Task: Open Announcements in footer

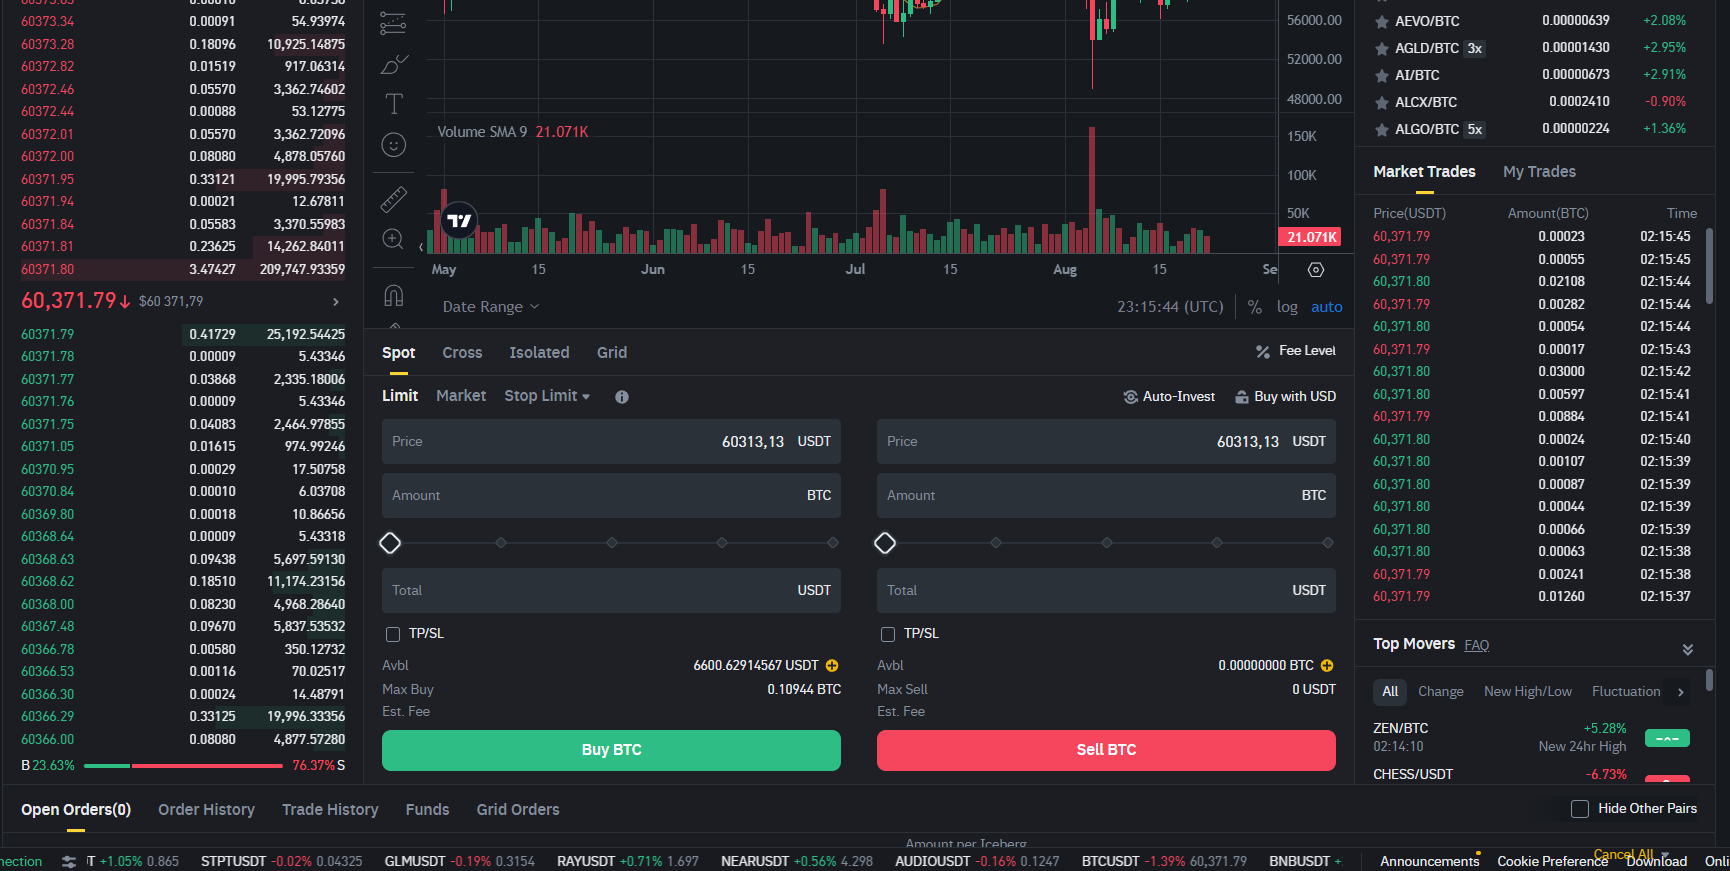Action: click(x=1429, y=862)
